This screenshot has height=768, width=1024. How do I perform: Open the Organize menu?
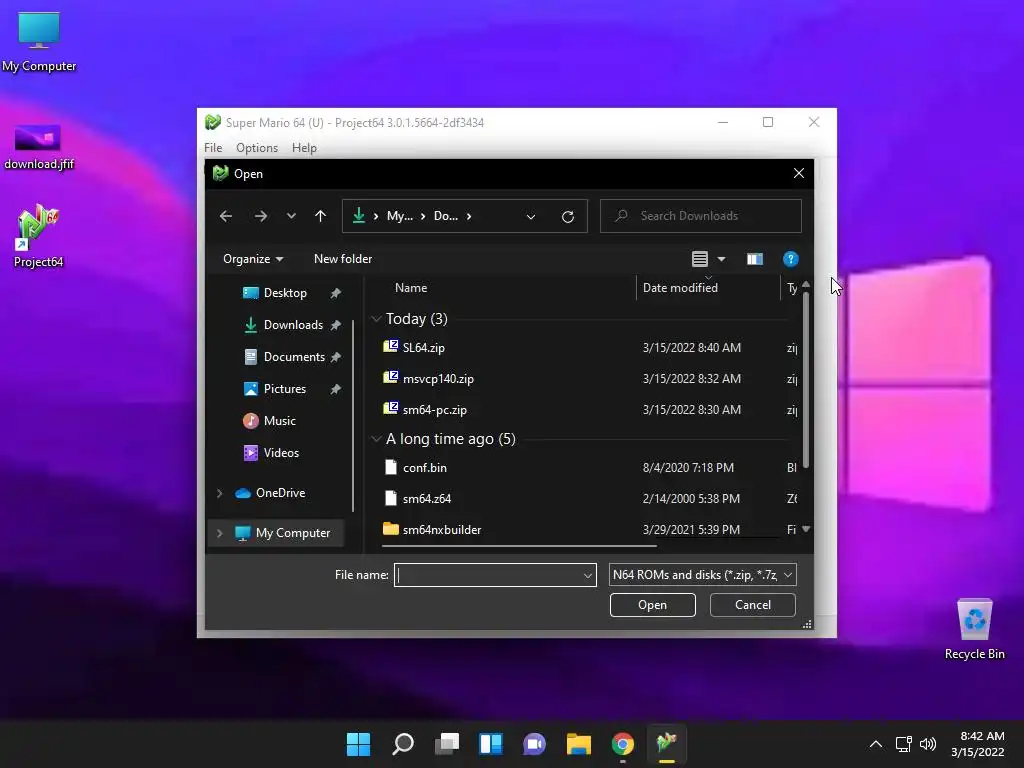253,259
